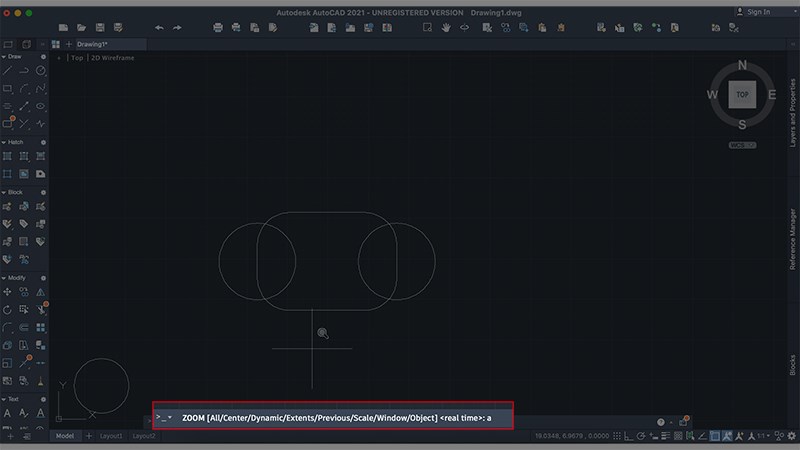Open Draw panel settings gear
This screenshot has width=800, height=450.
[43, 57]
